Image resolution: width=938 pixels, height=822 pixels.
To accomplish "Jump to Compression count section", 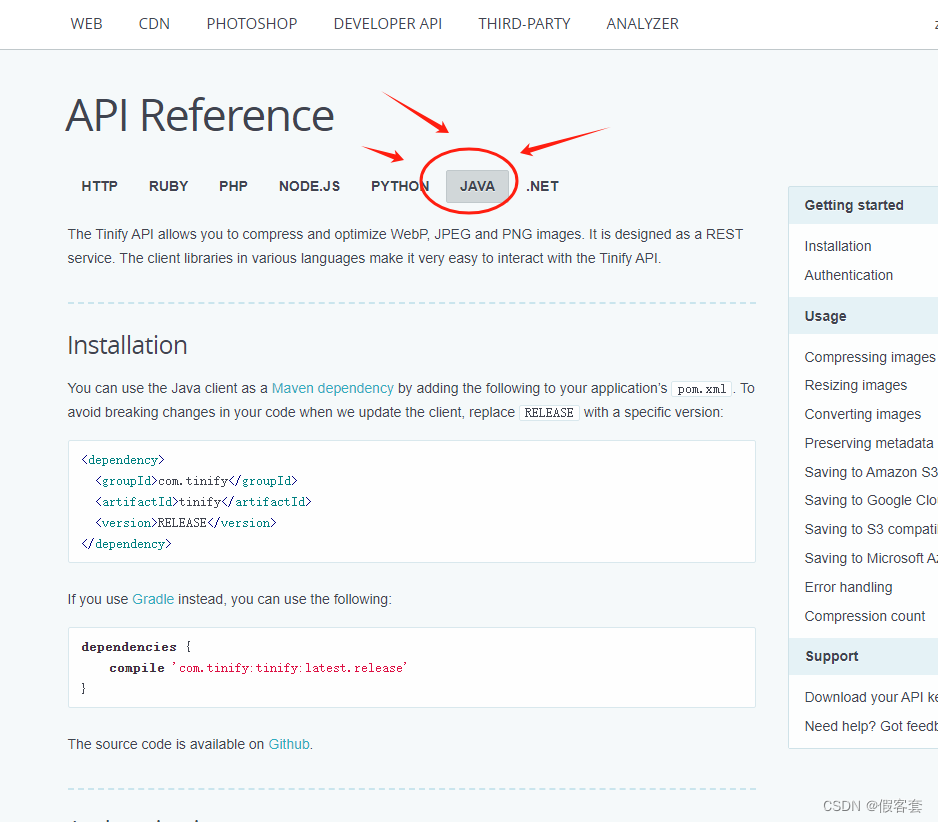I will pyautogui.click(x=864, y=616).
